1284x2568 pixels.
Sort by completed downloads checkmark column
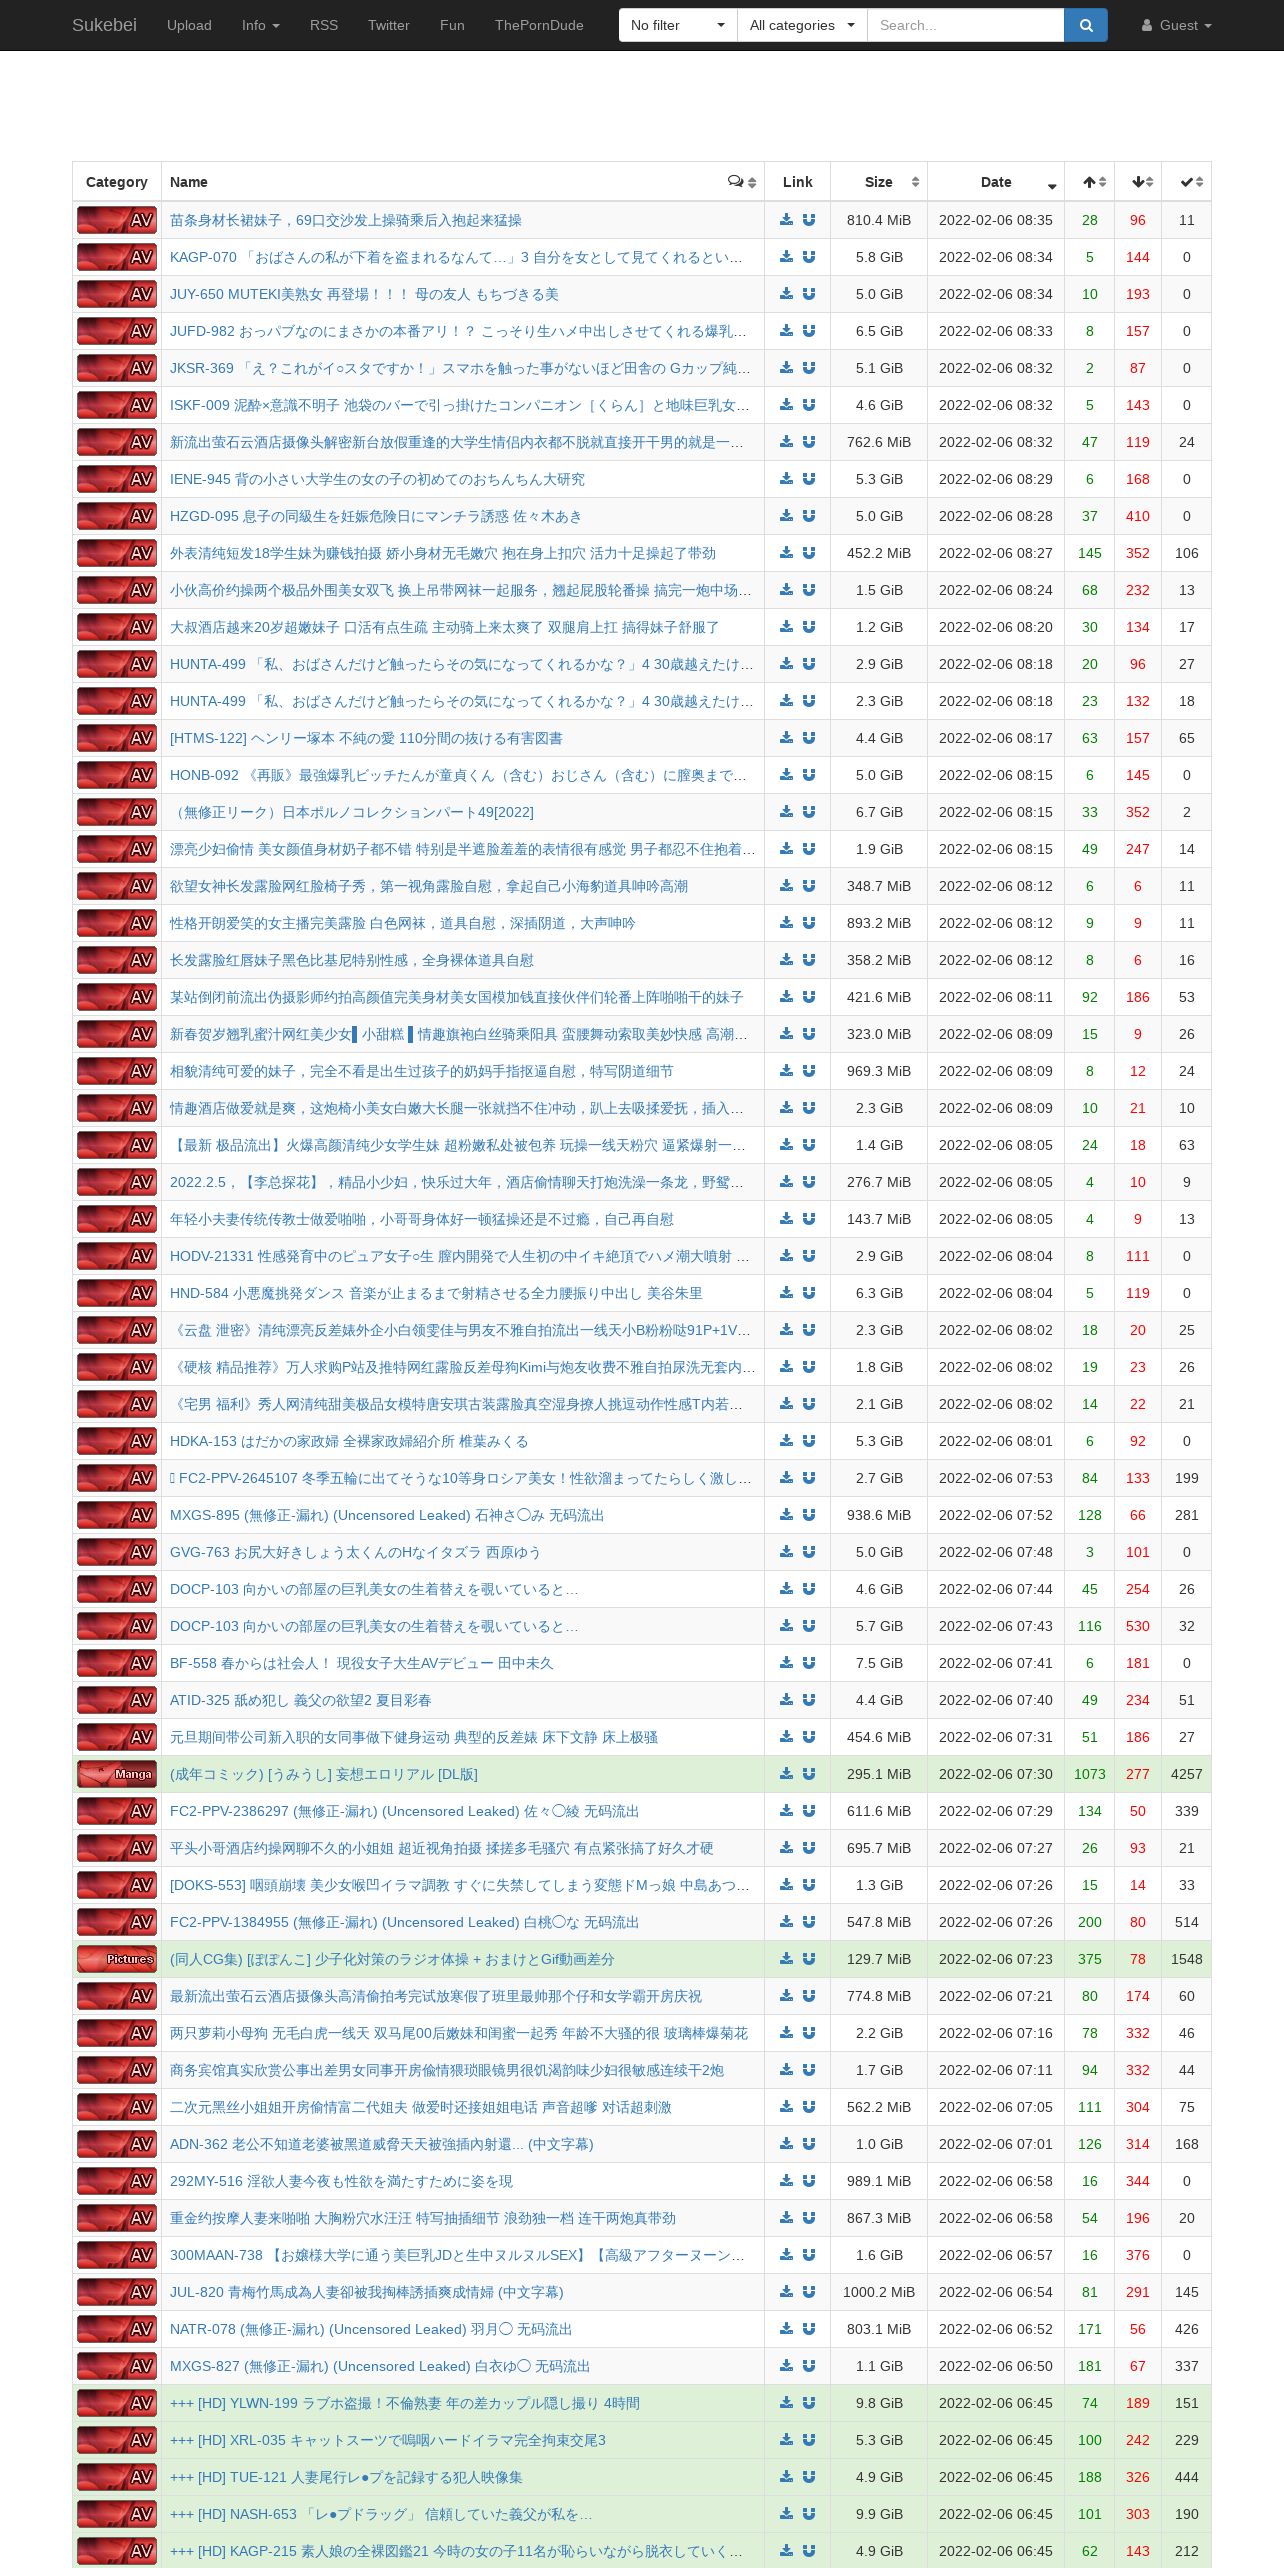point(1187,182)
